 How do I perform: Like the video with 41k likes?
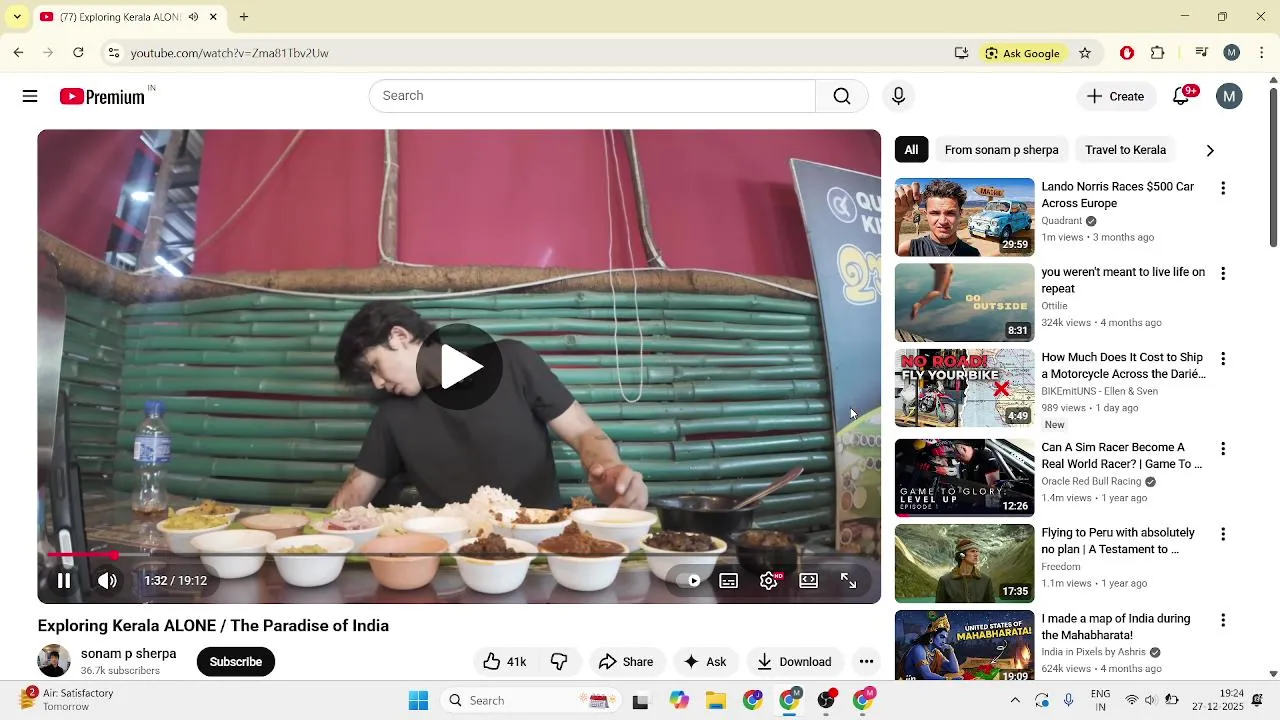click(505, 661)
